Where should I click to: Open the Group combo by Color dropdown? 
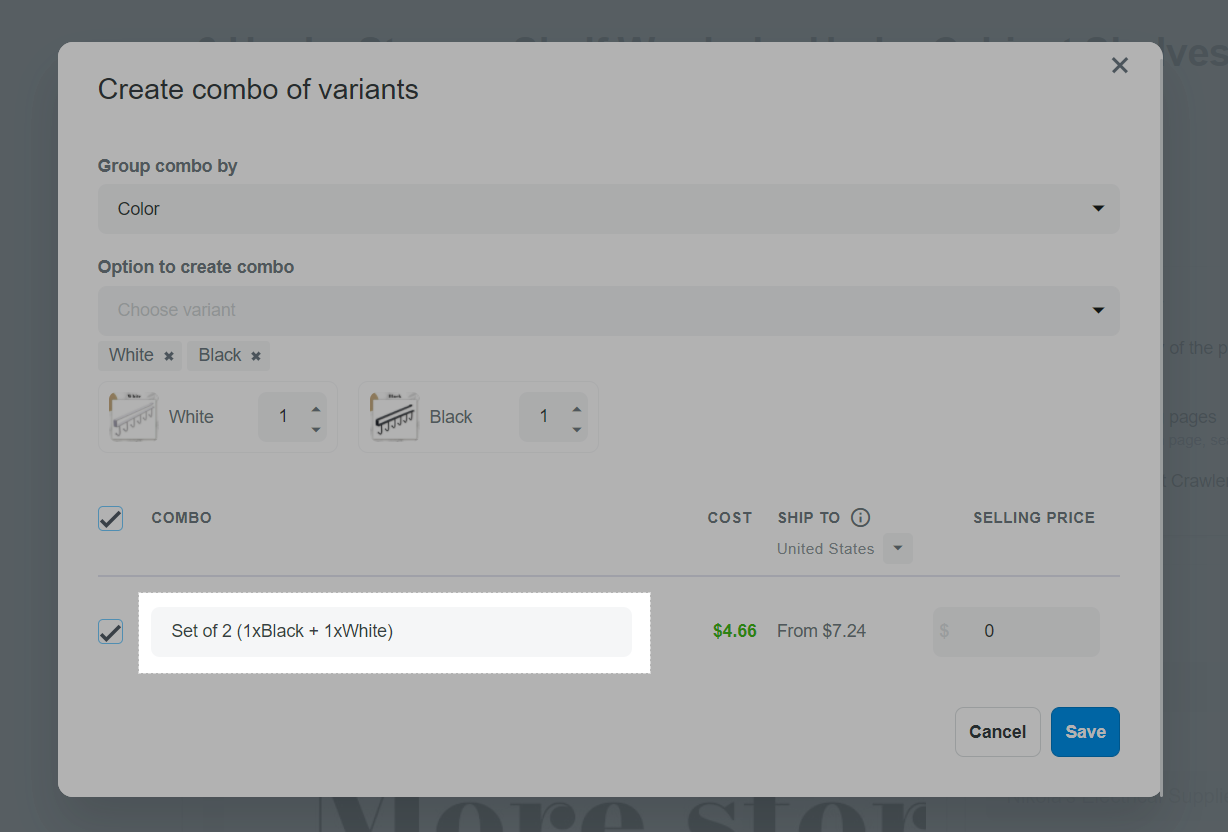click(x=608, y=209)
